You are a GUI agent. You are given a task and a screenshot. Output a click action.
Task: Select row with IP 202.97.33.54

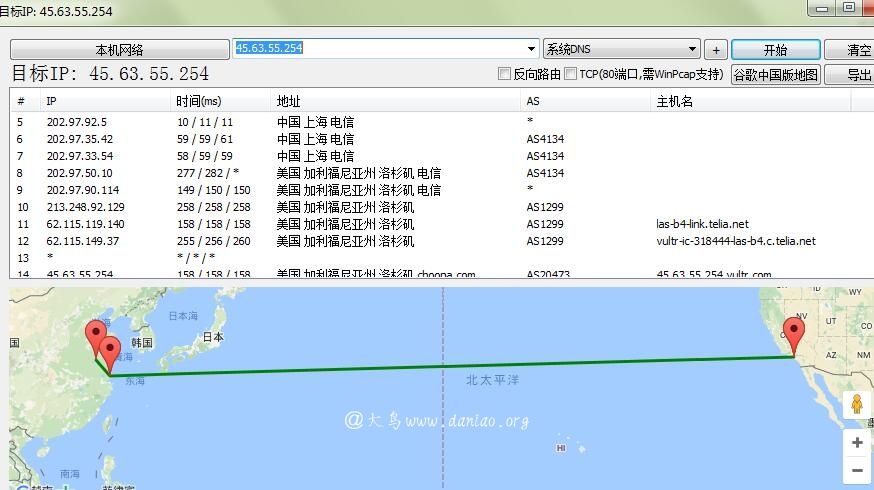pos(441,156)
